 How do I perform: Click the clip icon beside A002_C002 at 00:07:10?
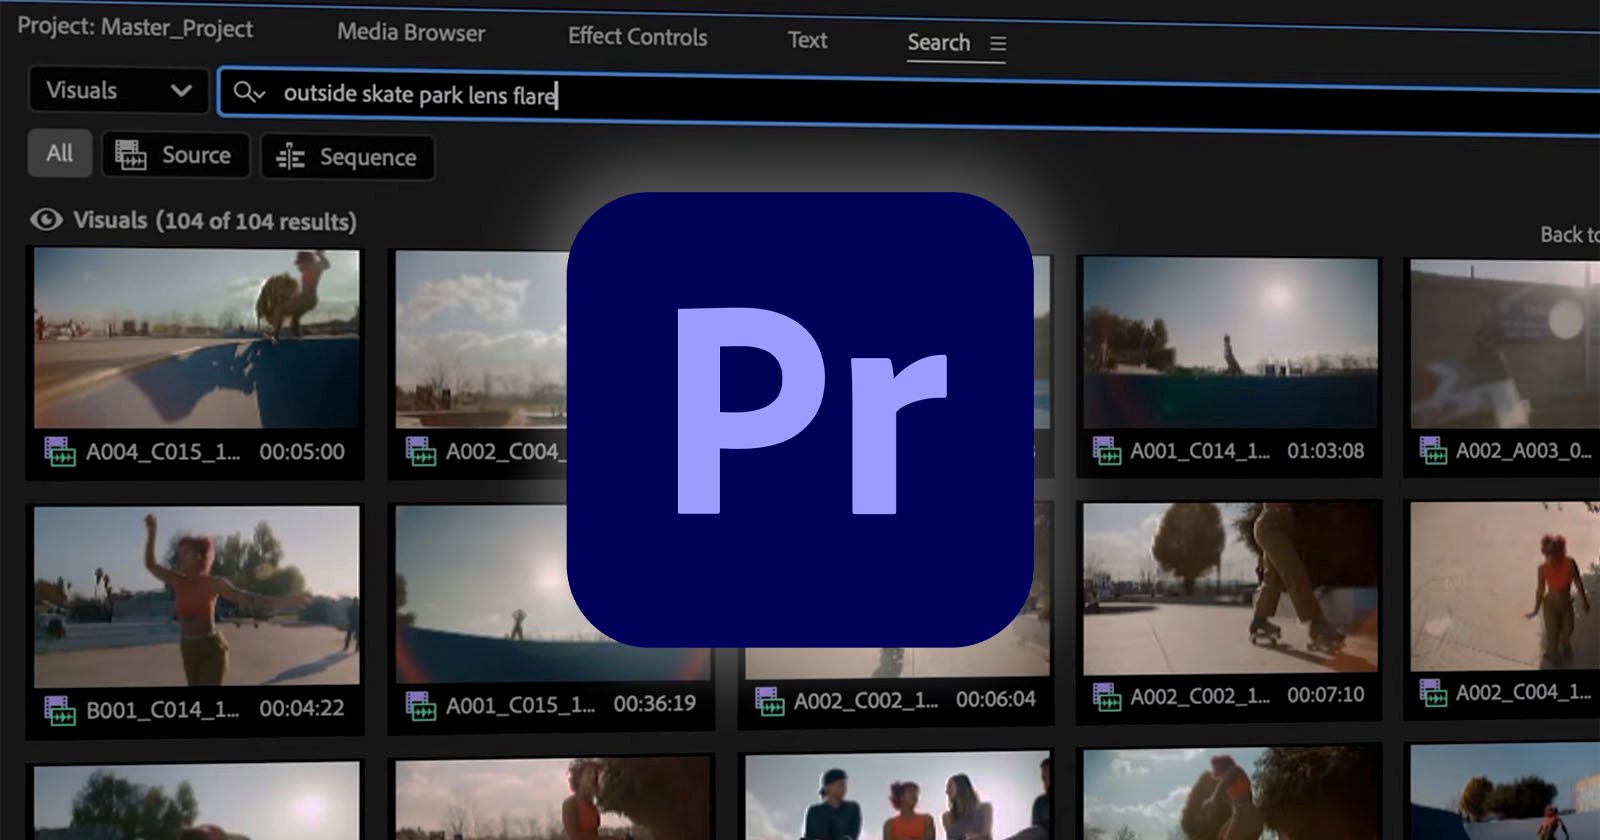(x=1107, y=696)
